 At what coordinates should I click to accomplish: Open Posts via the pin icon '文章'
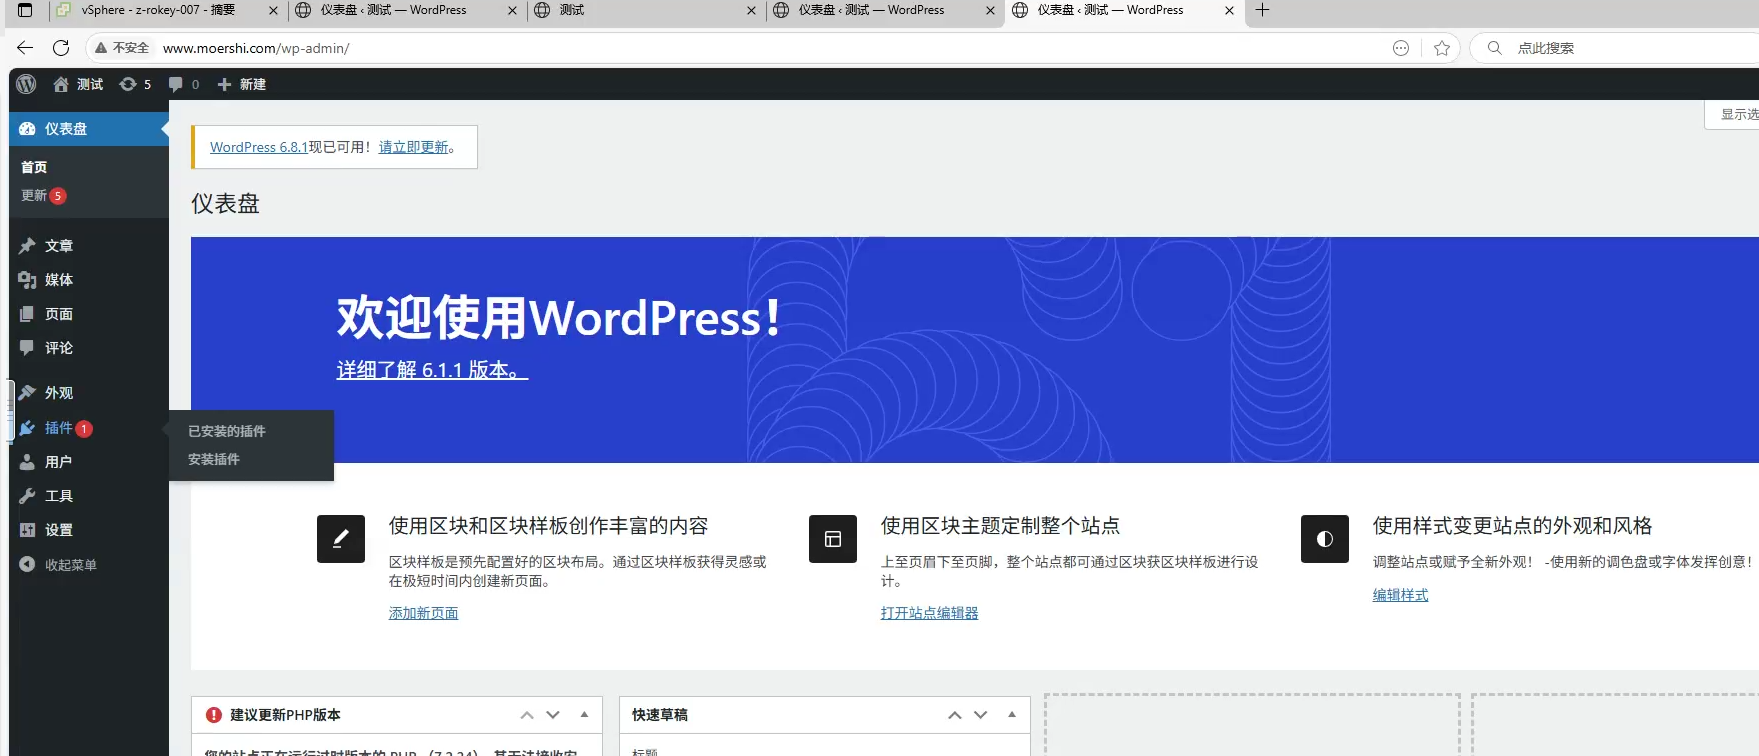pyautogui.click(x=27, y=246)
